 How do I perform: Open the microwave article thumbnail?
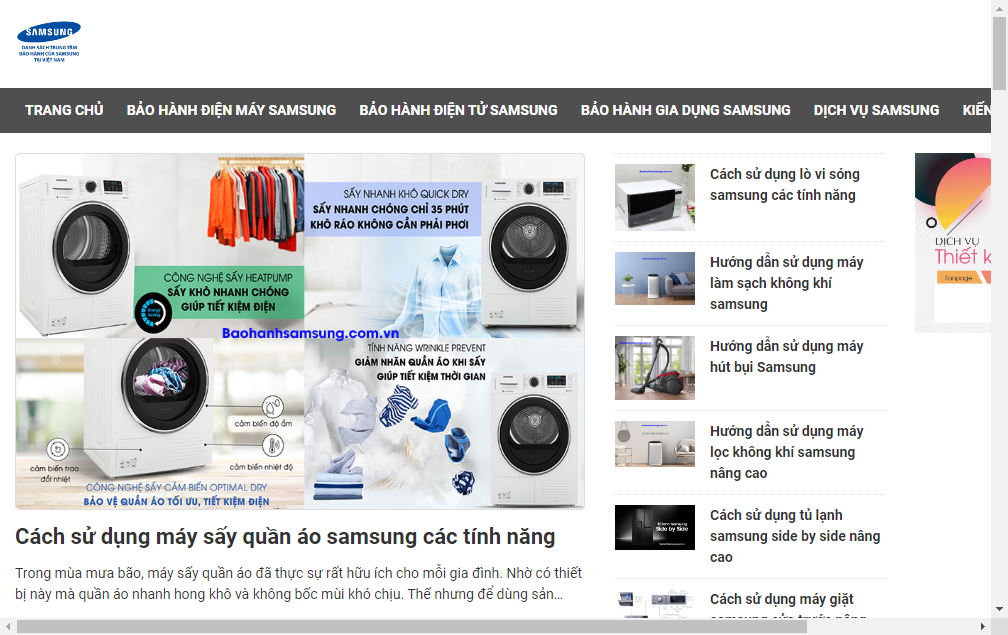654,197
